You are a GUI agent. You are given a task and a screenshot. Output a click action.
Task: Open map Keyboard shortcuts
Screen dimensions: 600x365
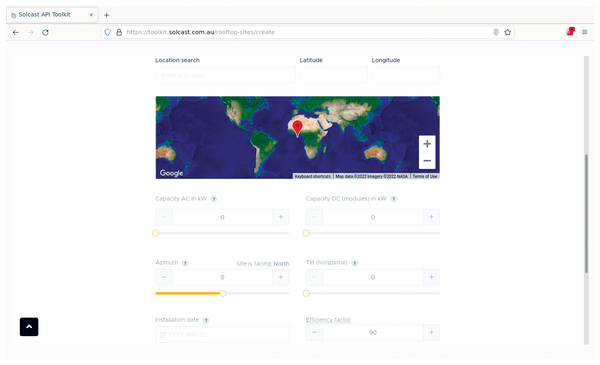pyautogui.click(x=313, y=176)
